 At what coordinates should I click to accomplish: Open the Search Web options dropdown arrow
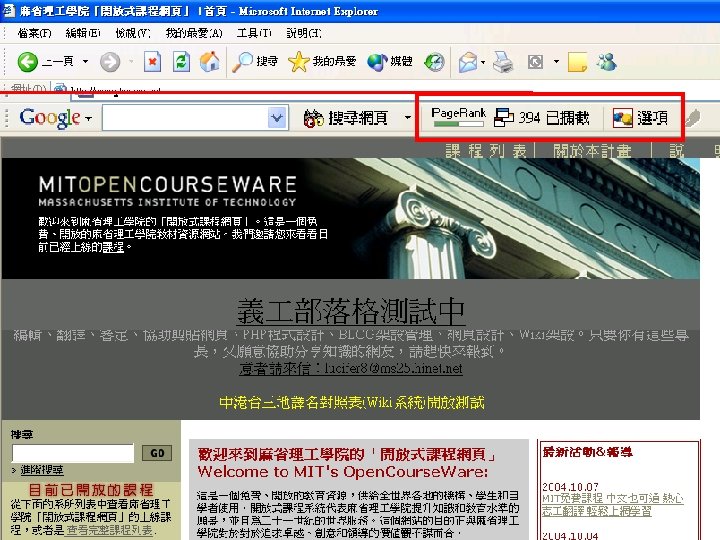click(x=407, y=118)
